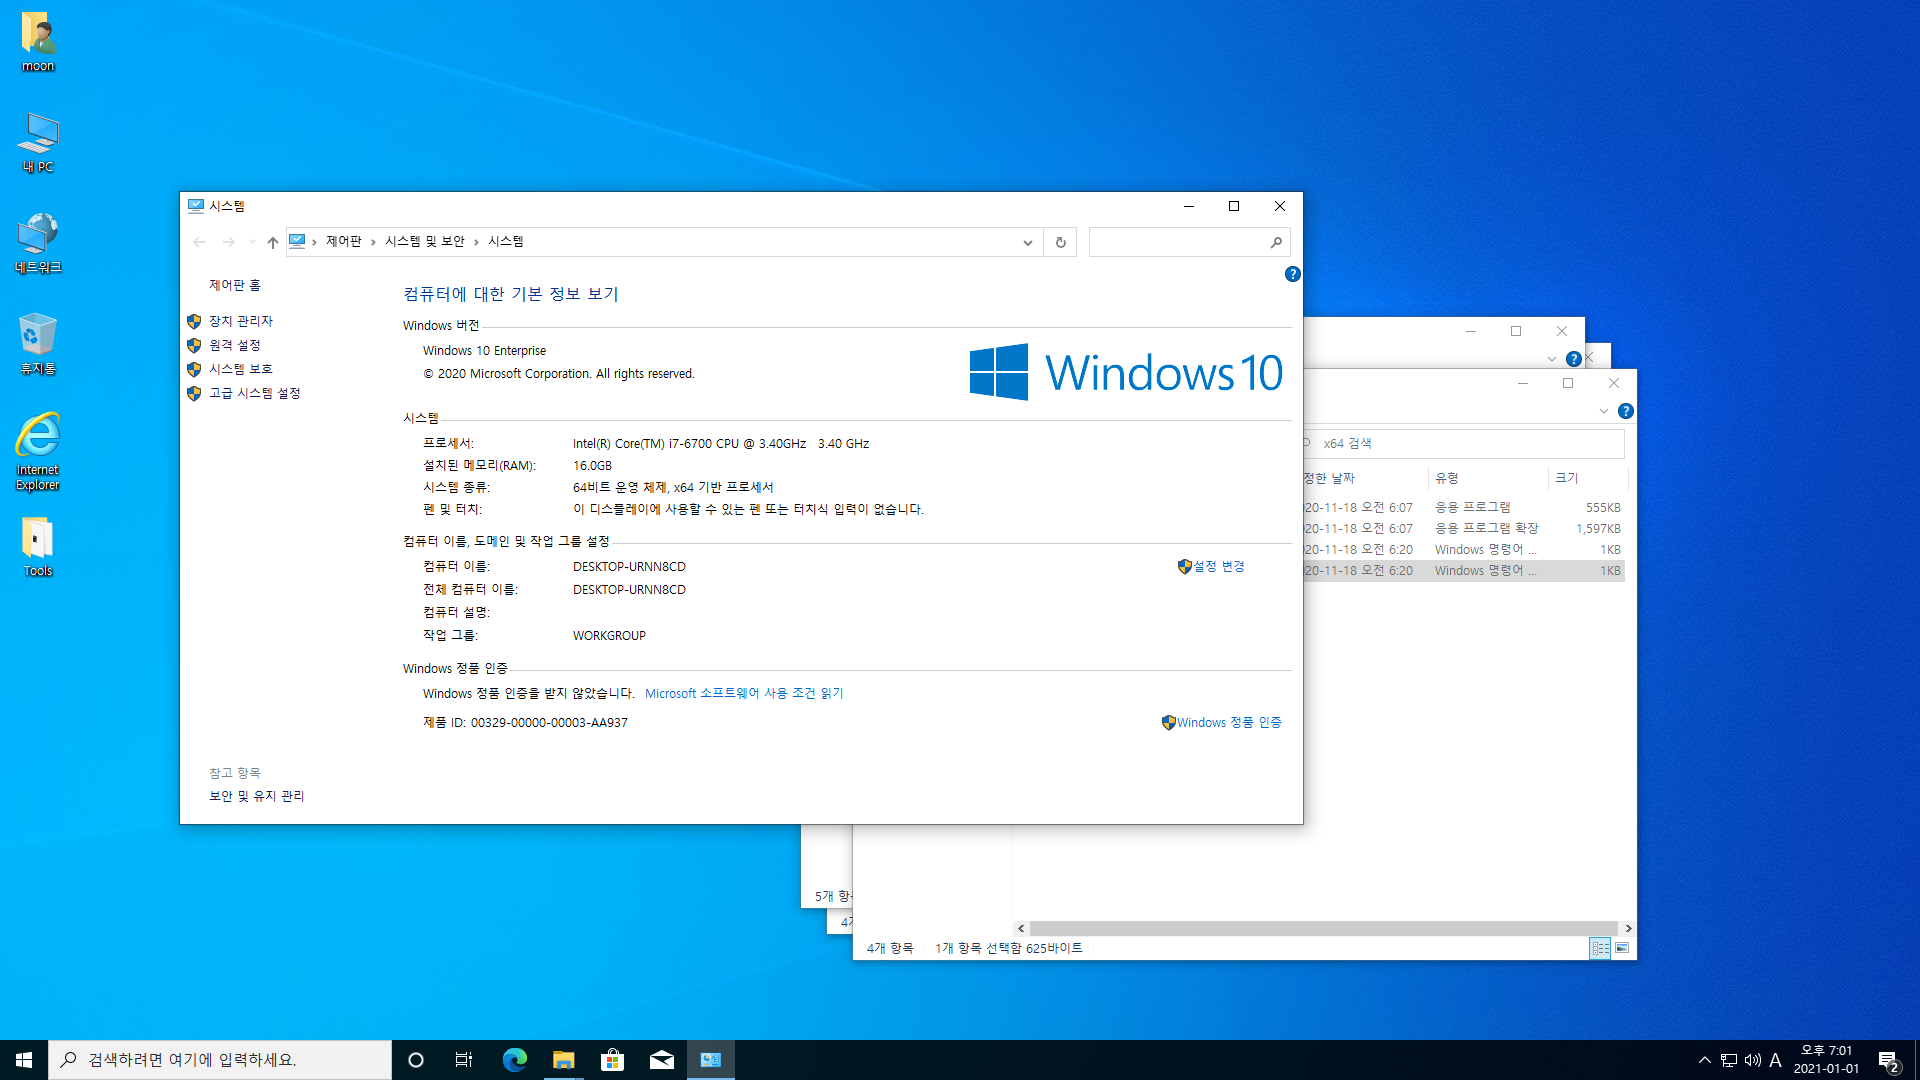Select Control Panel taskbar button
The image size is (1920, 1080).
pyautogui.click(x=711, y=1060)
